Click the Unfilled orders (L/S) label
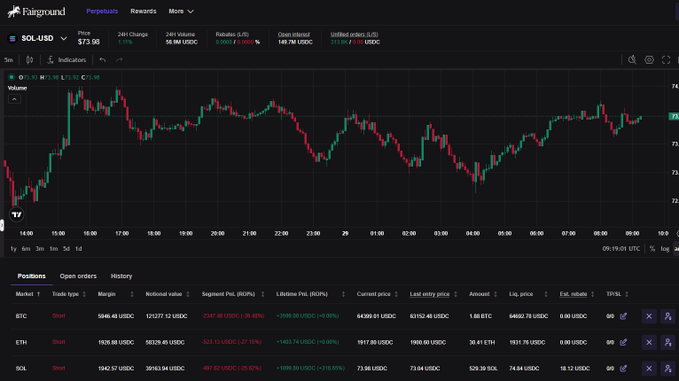 pyautogui.click(x=354, y=34)
